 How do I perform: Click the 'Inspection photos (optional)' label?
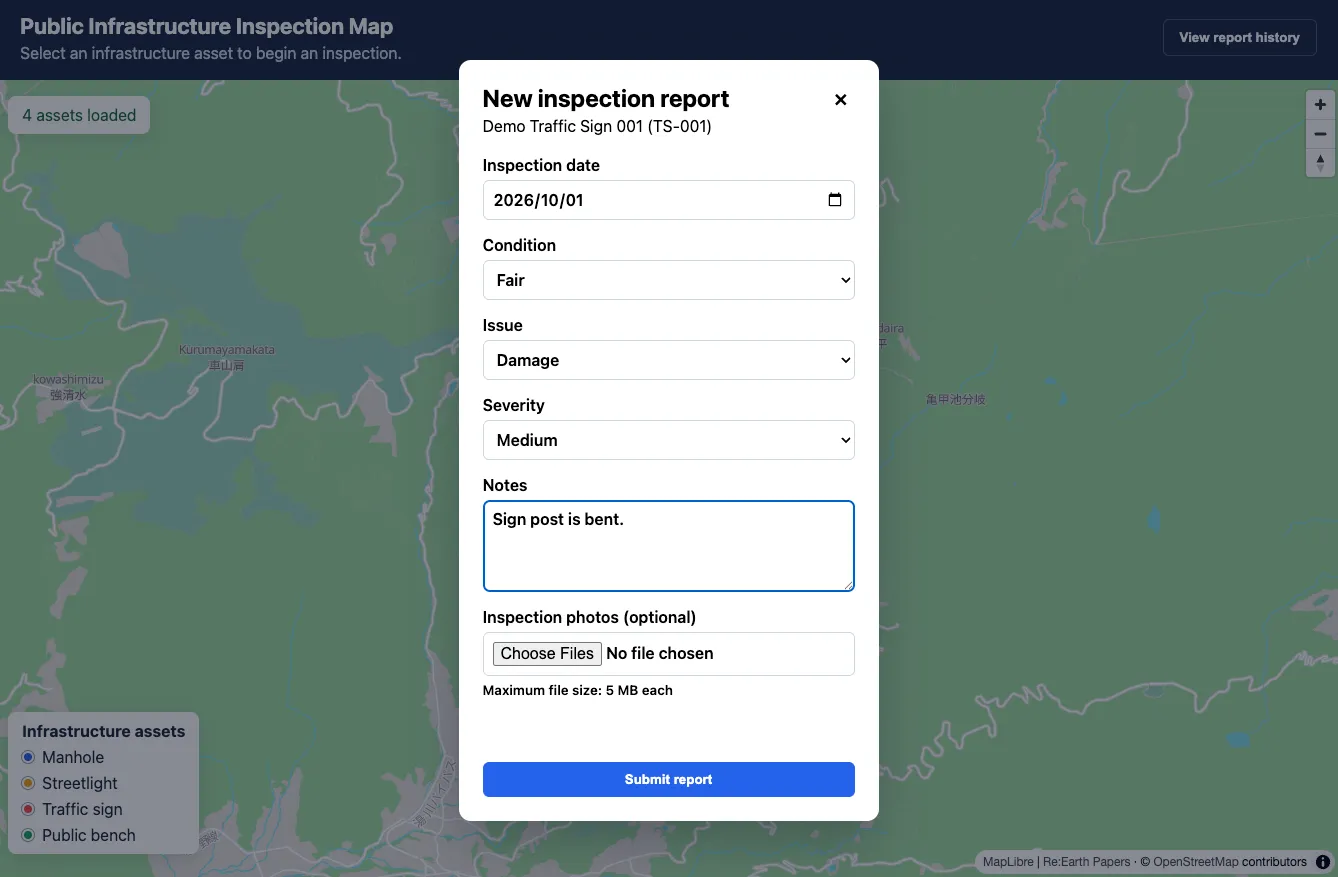point(589,617)
